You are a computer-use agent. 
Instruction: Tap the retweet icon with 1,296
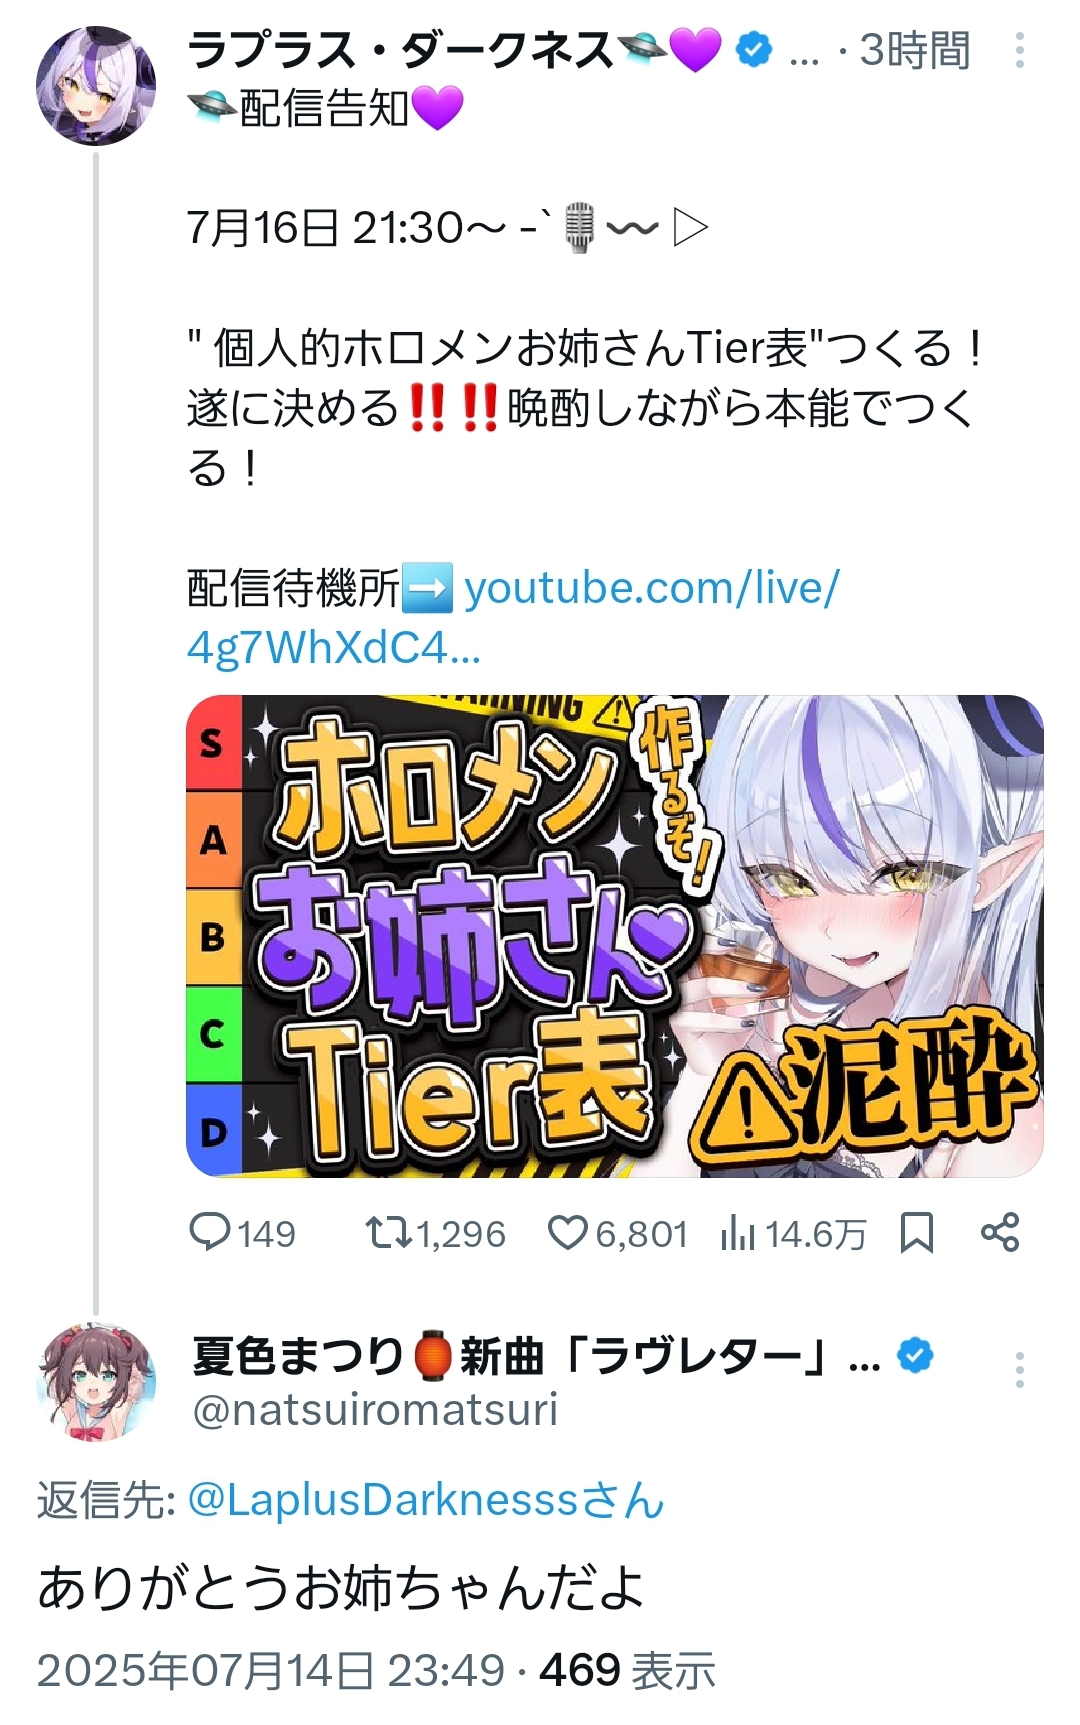pos(388,1232)
